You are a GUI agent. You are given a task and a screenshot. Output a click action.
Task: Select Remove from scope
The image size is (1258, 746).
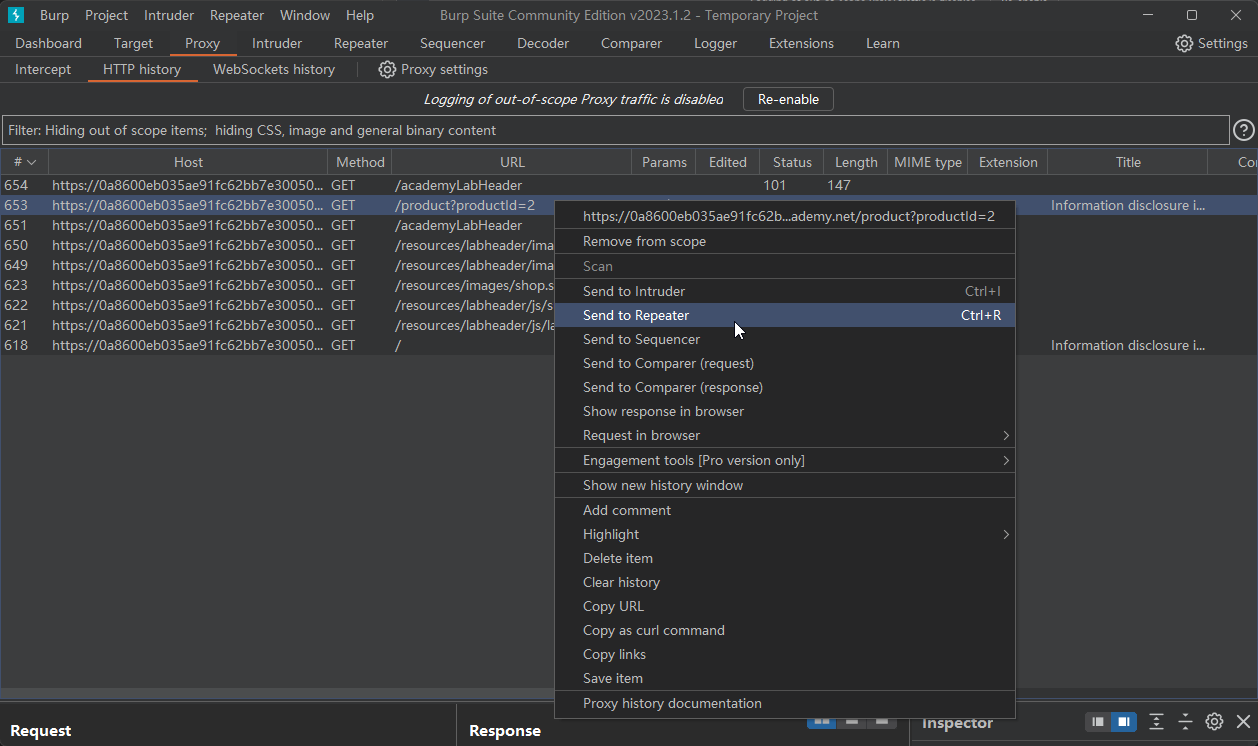785,241
